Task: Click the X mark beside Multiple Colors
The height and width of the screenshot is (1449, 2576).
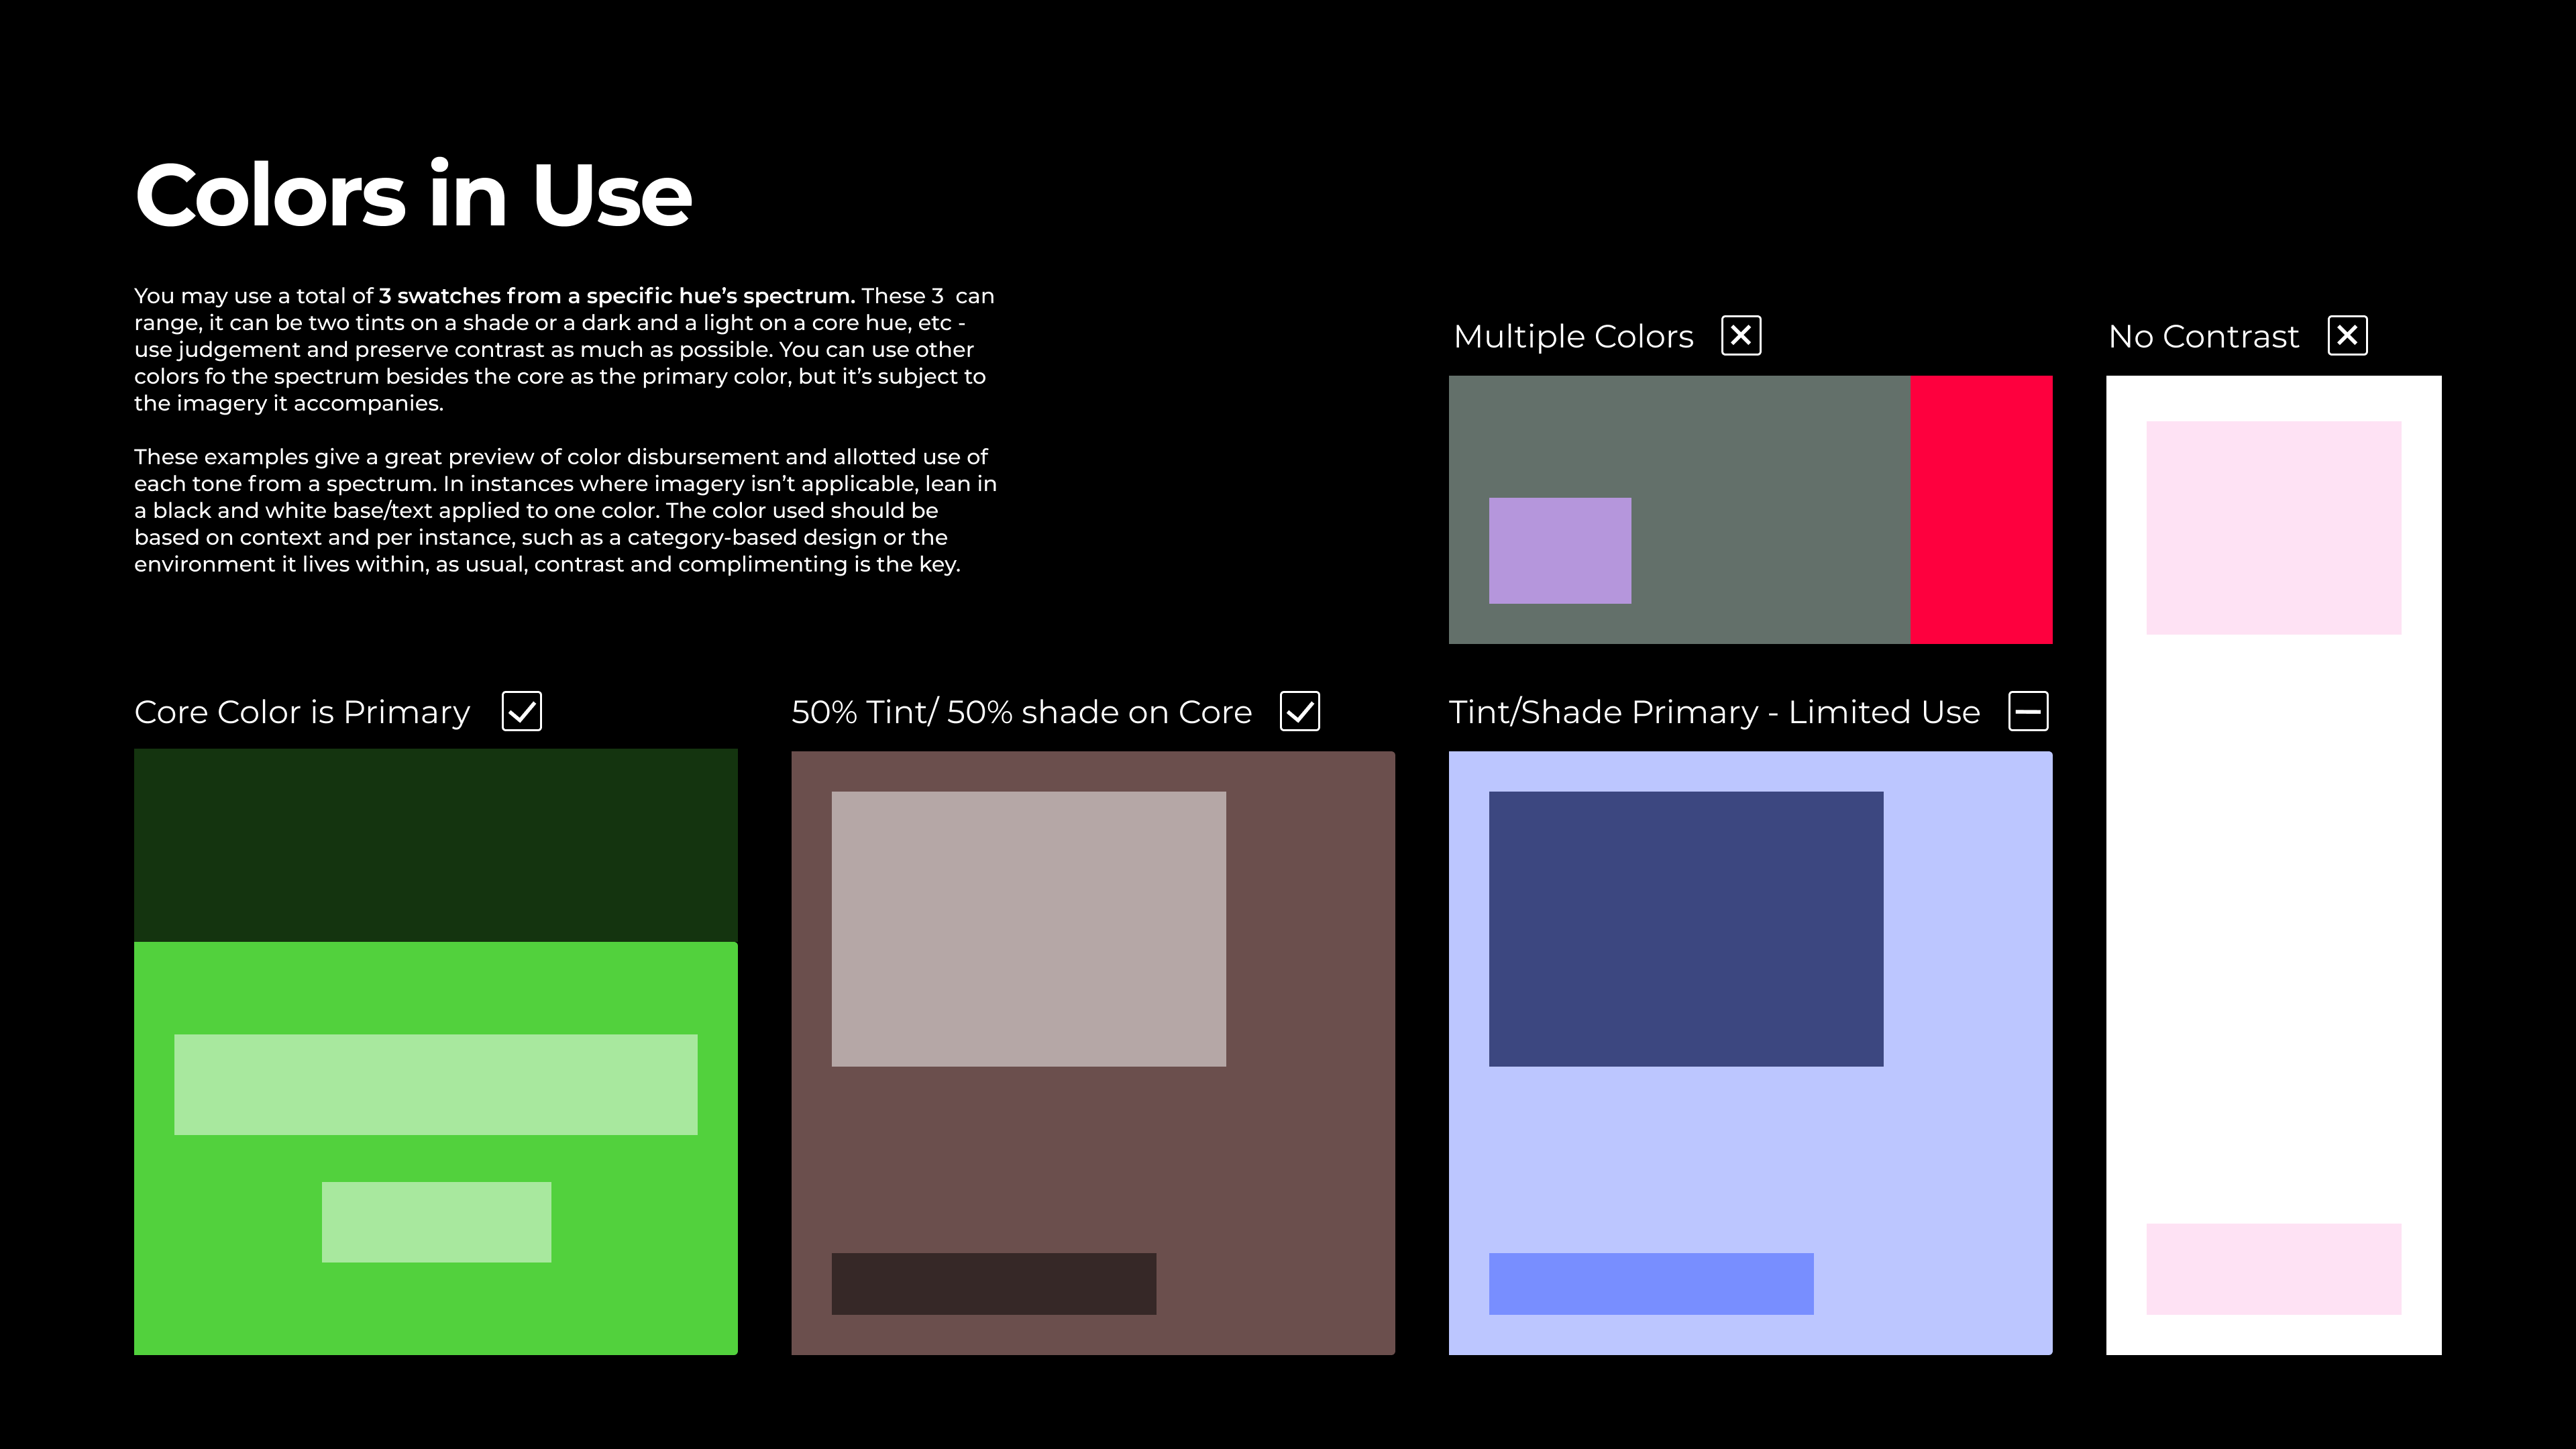Action: pos(1741,335)
